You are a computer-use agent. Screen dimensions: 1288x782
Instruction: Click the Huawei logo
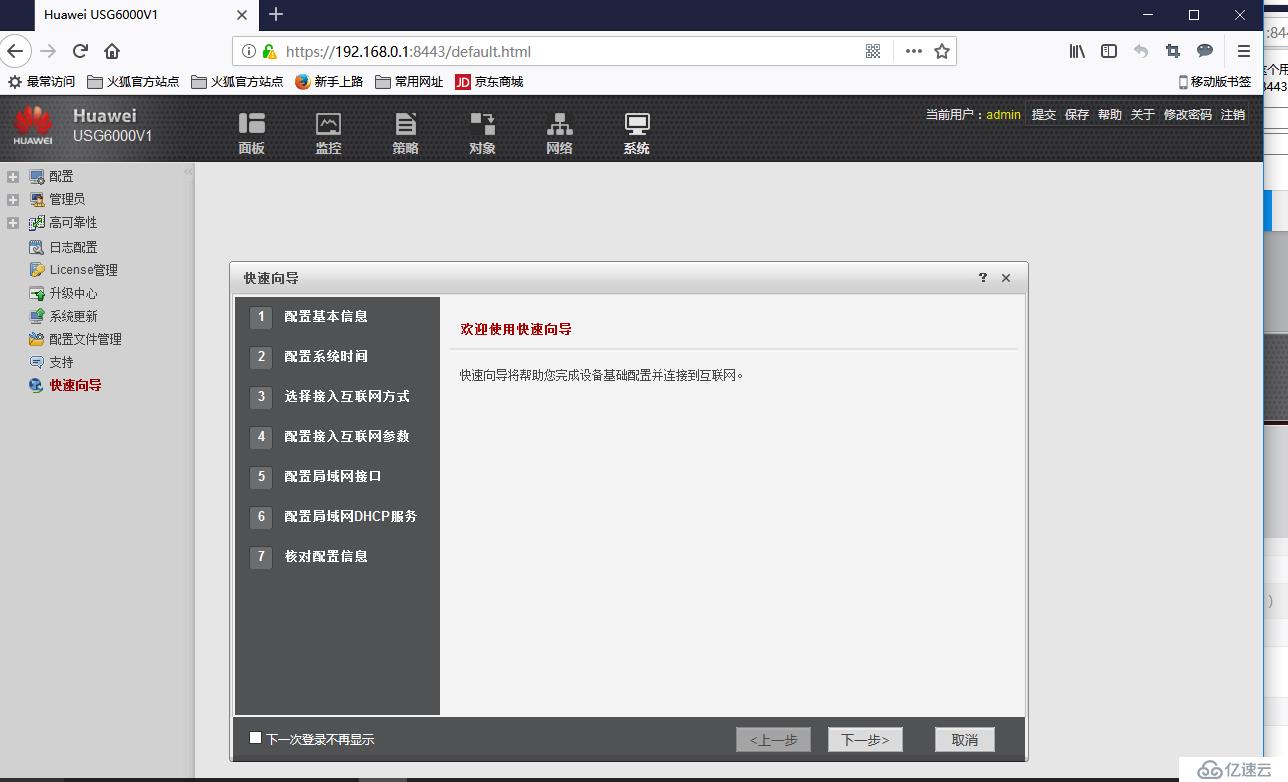tap(33, 127)
